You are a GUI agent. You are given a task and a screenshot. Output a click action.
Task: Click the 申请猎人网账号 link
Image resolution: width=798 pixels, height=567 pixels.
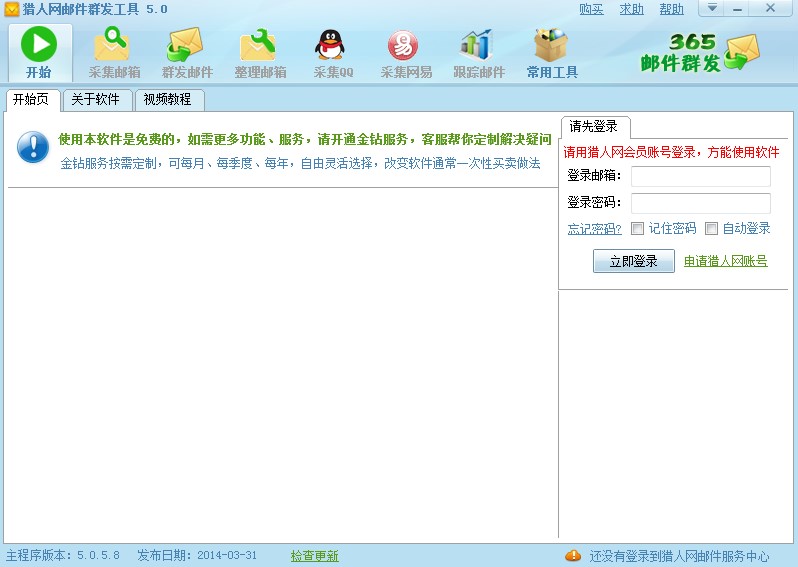725,261
